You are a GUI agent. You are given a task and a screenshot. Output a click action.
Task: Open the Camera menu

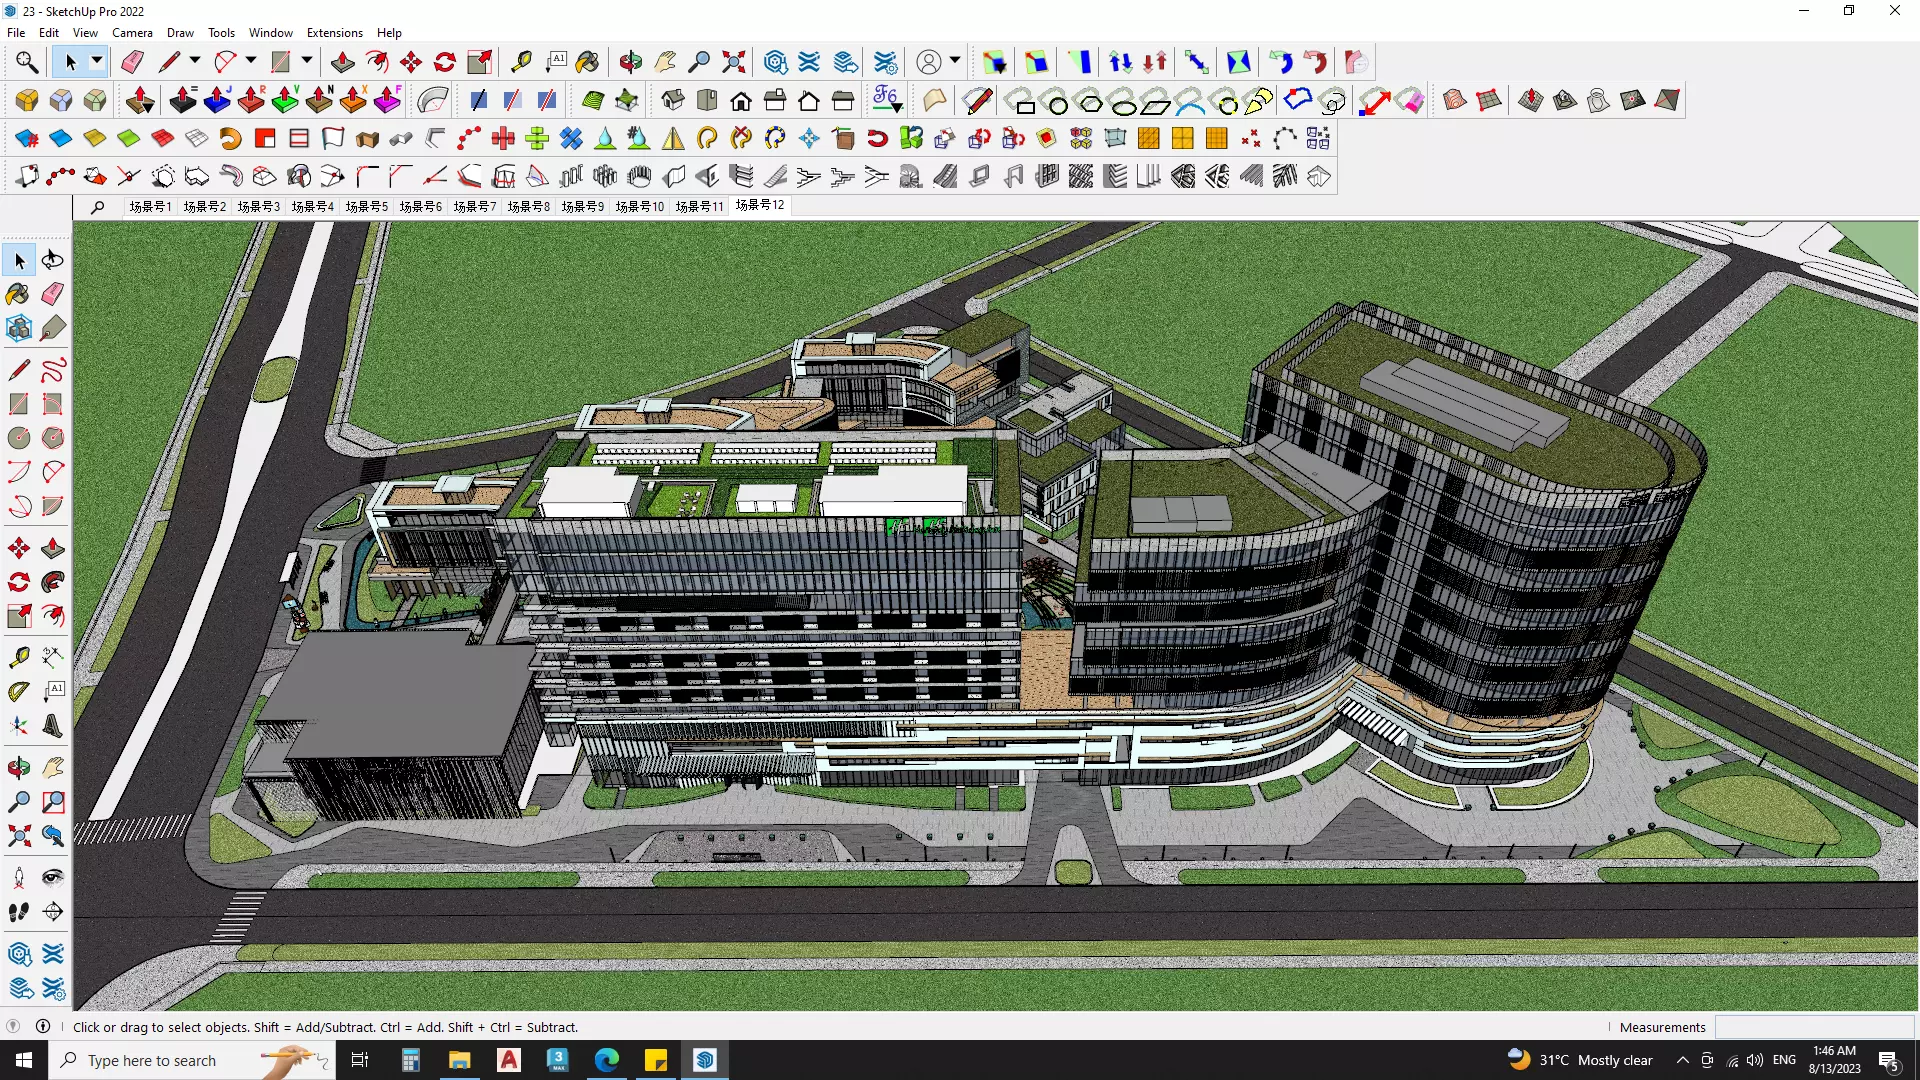coord(132,33)
